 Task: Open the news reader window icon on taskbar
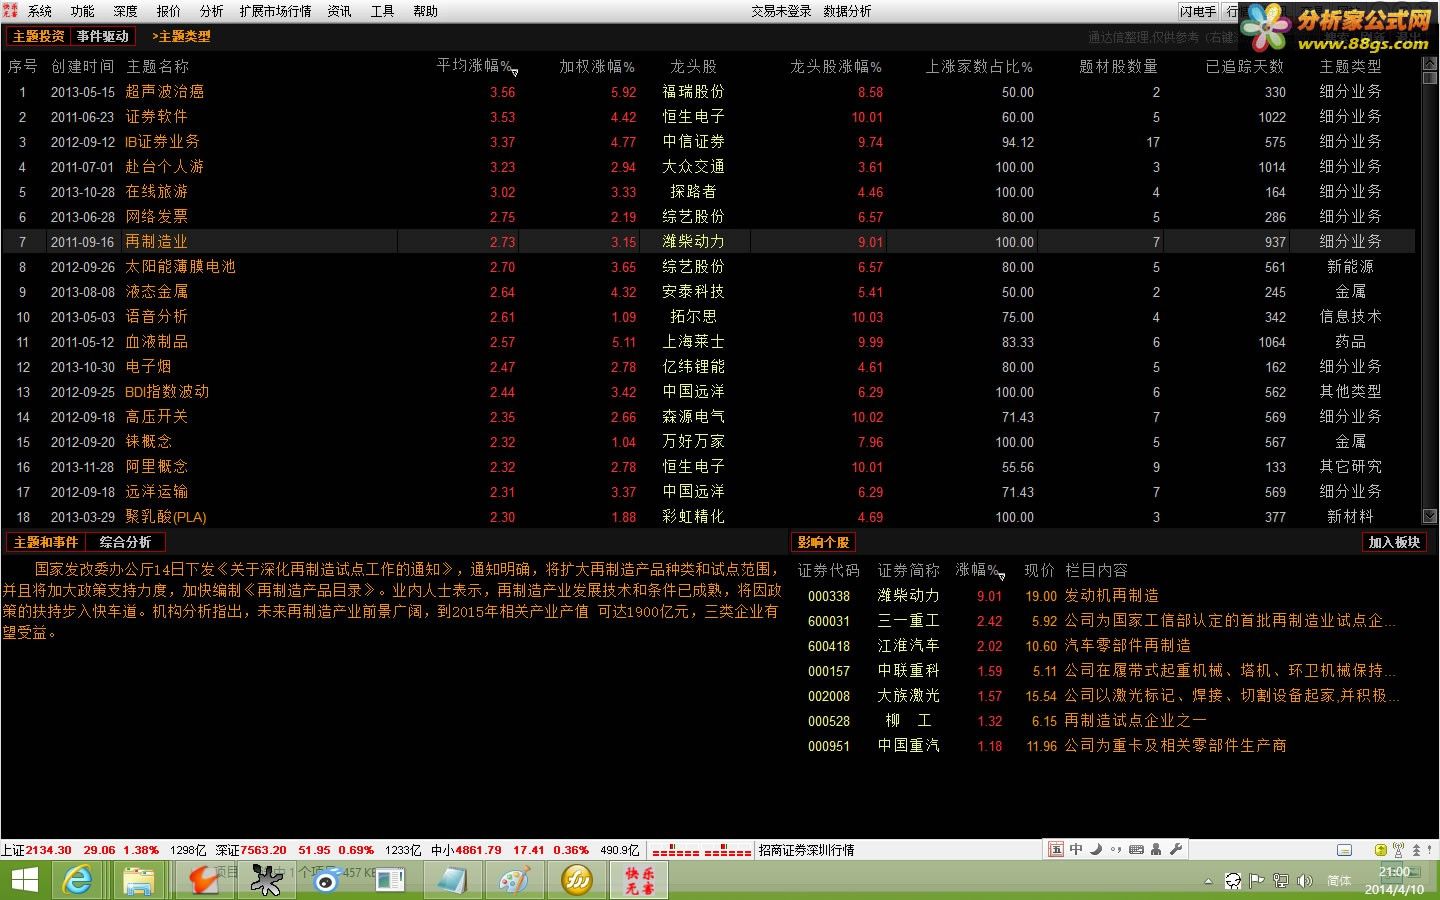pyautogui.click(x=390, y=880)
